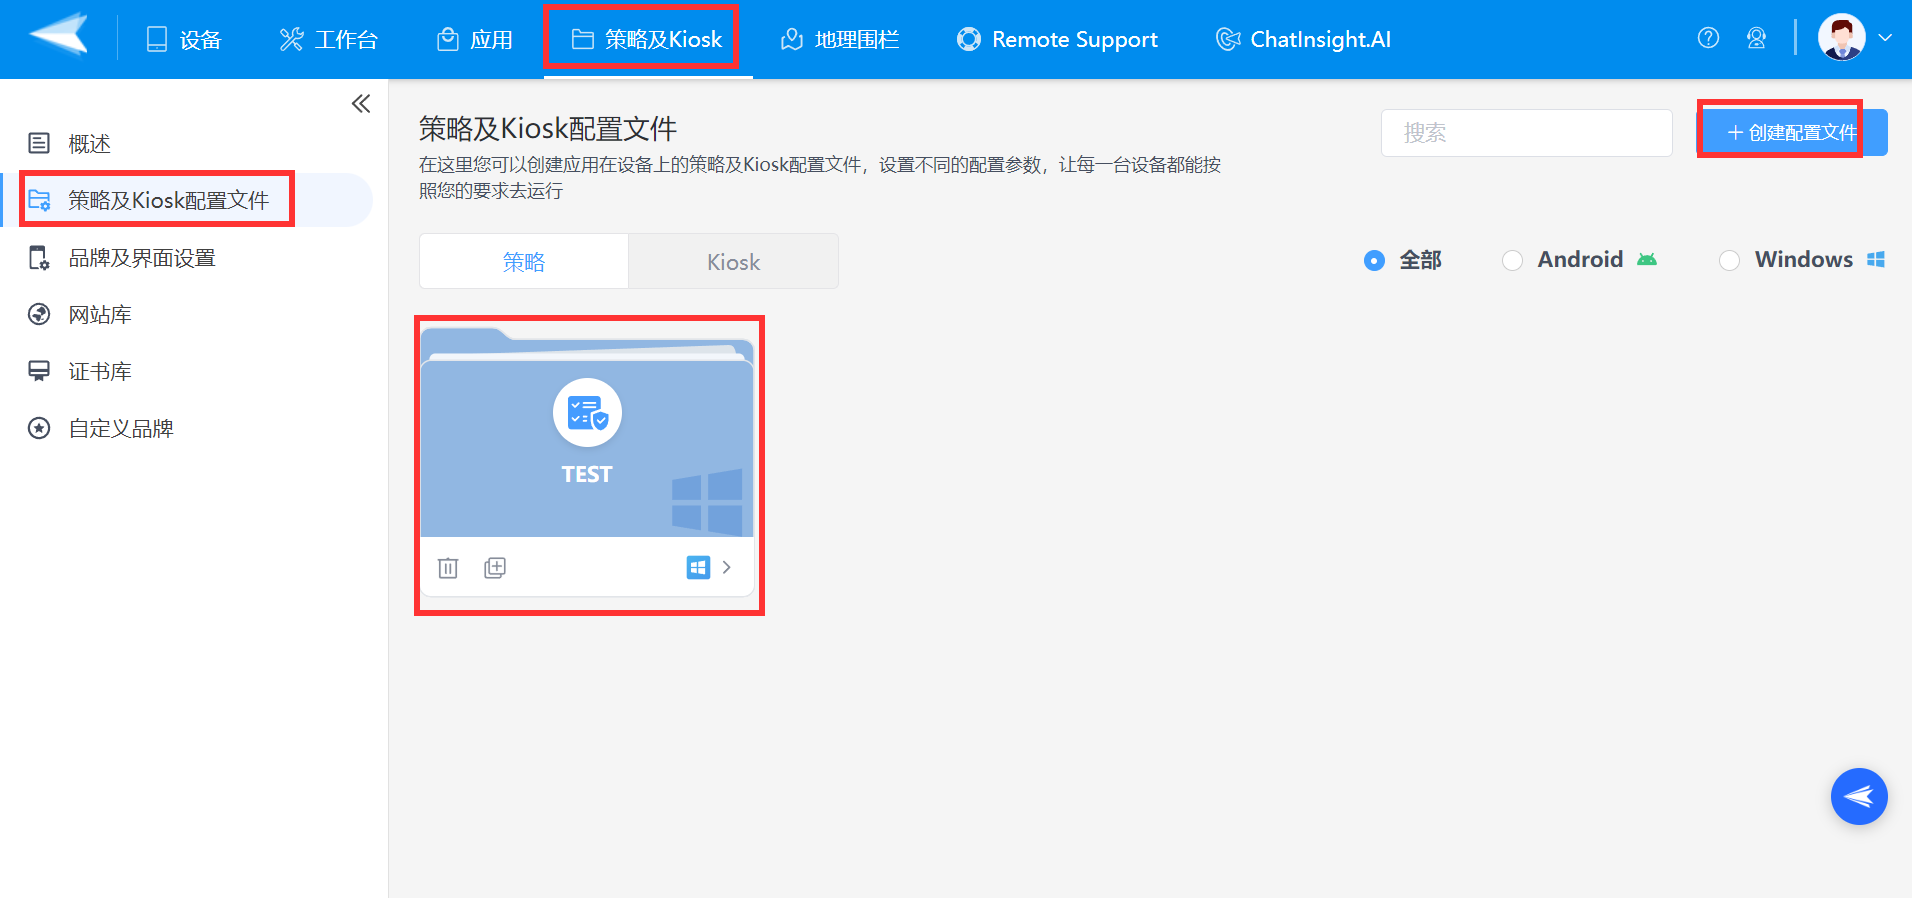Switch to the Kiosk tab
Image resolution: width=1912 pixels, height=898 pixels.
click(733, 262)
